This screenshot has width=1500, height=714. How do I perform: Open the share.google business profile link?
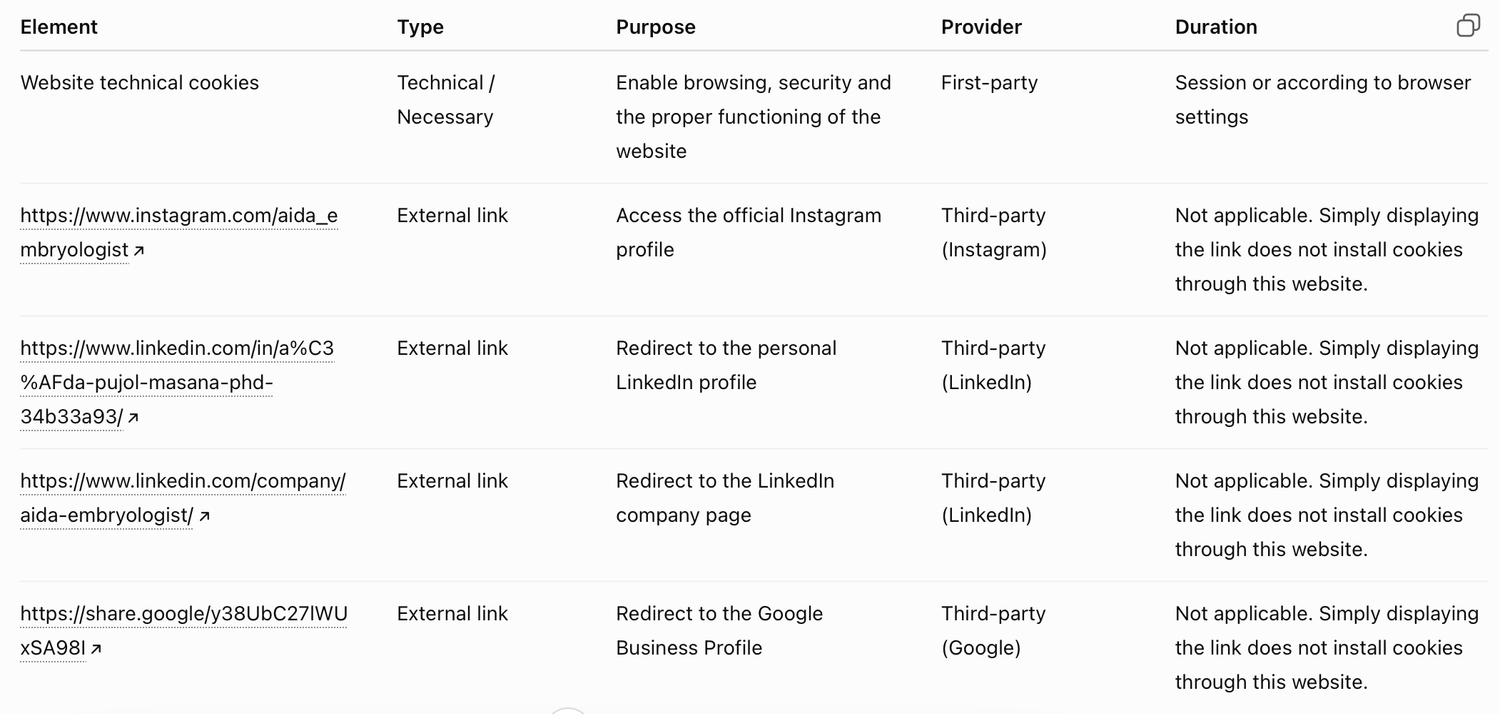[184, 631]
